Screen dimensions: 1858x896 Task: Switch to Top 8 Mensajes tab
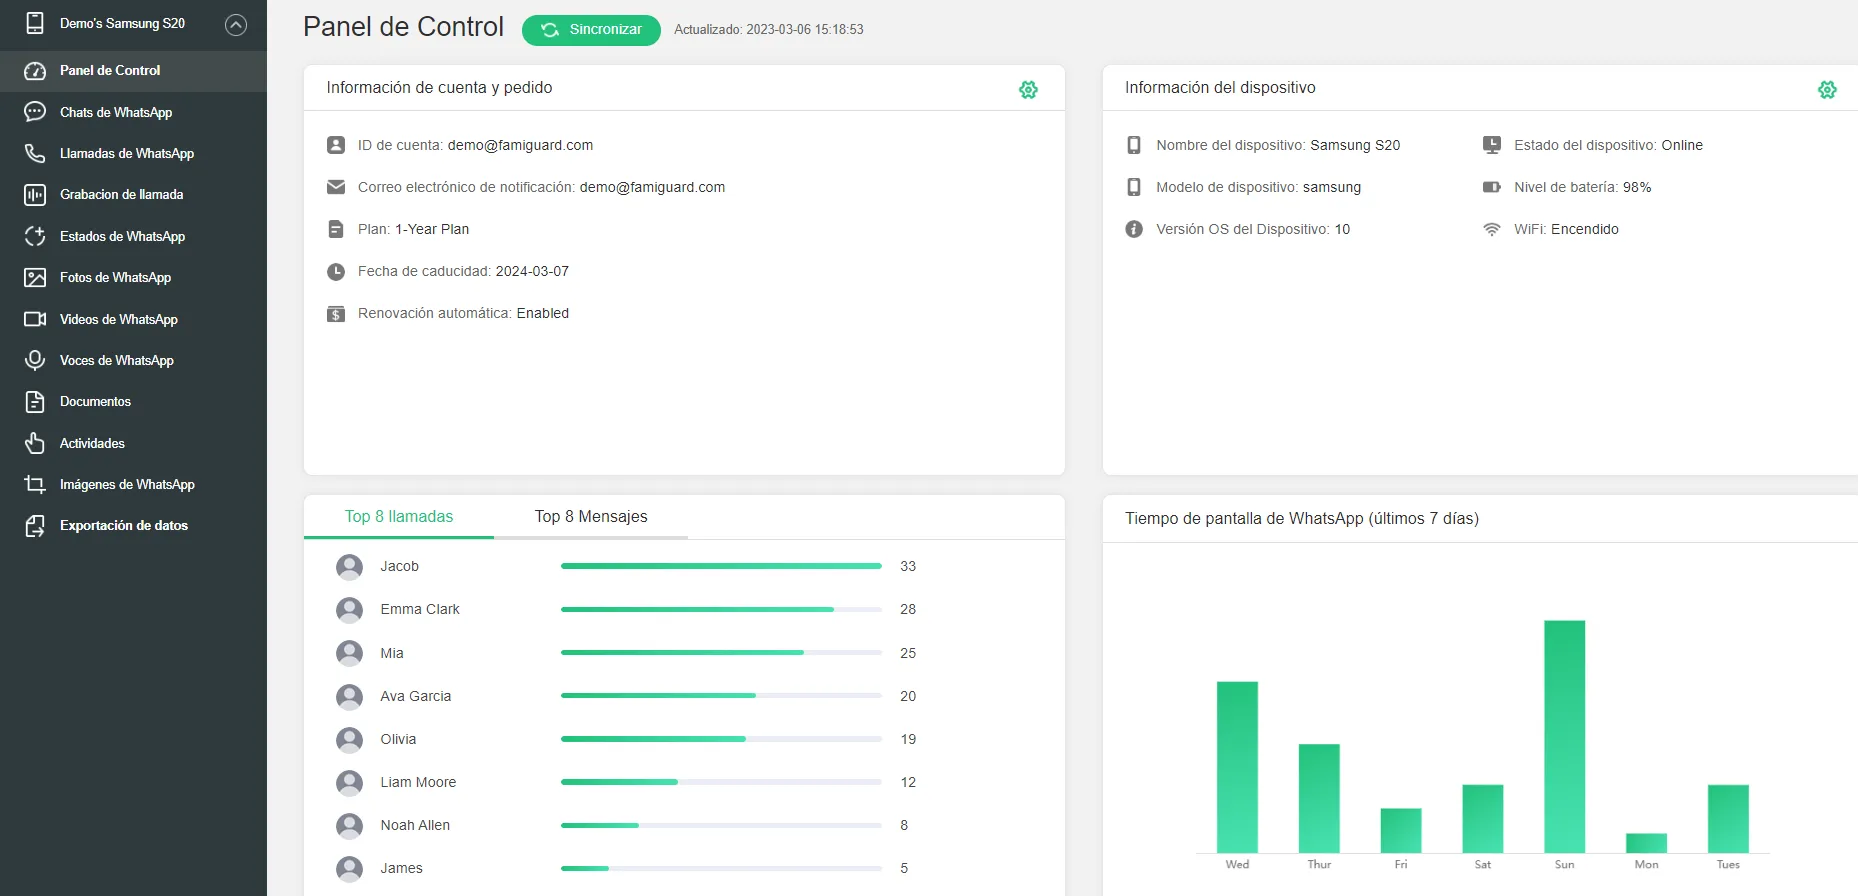coord(590,517)
